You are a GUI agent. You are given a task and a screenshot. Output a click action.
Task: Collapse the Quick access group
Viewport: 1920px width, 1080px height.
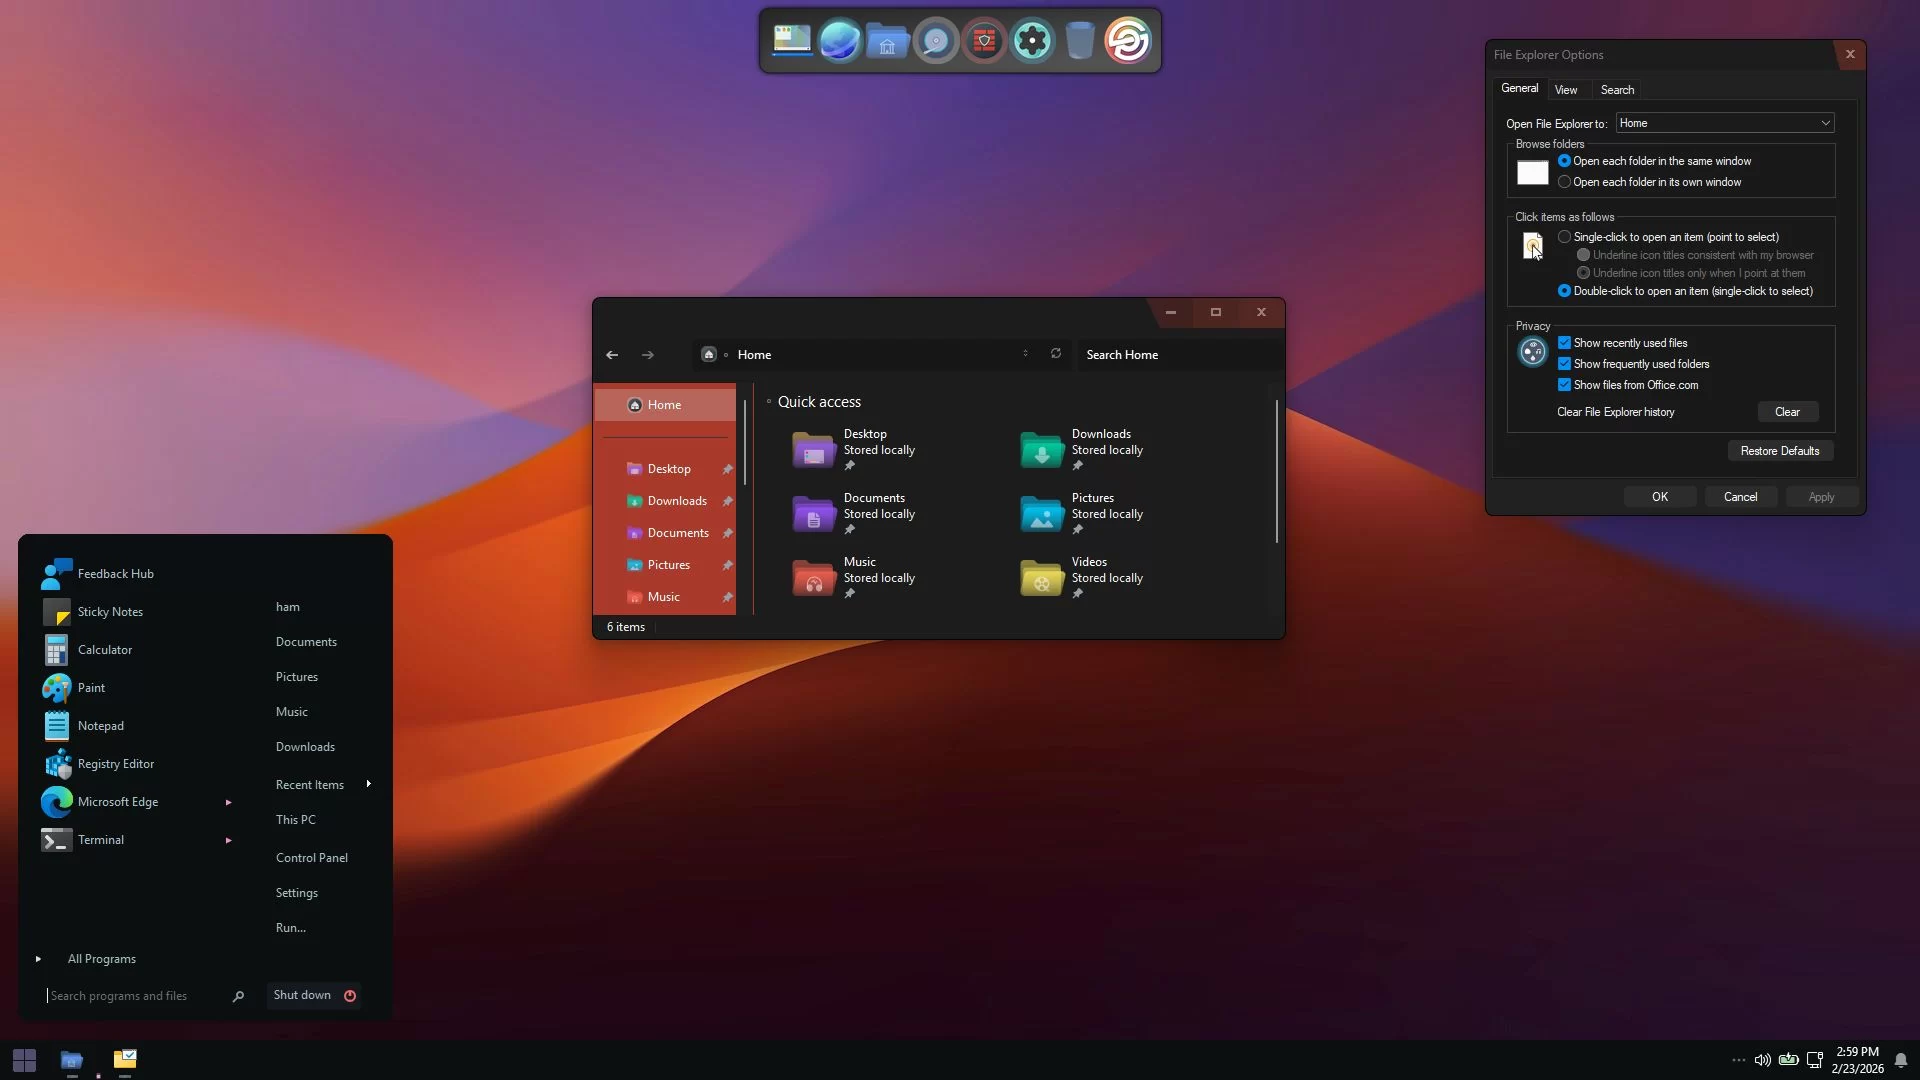(x=769, y=402)
